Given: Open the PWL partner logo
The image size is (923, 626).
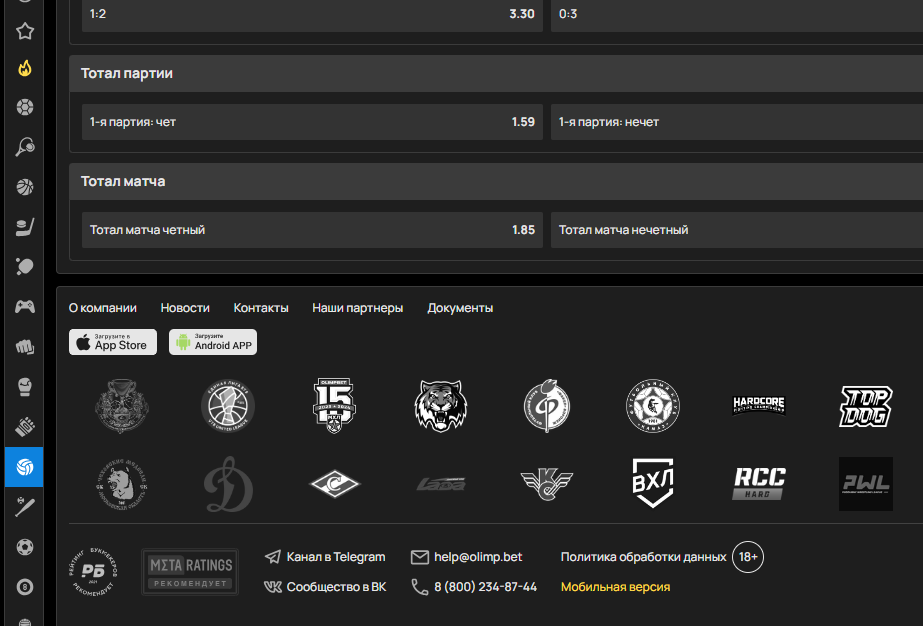Looking at the screenshot, I should [865, 484].
